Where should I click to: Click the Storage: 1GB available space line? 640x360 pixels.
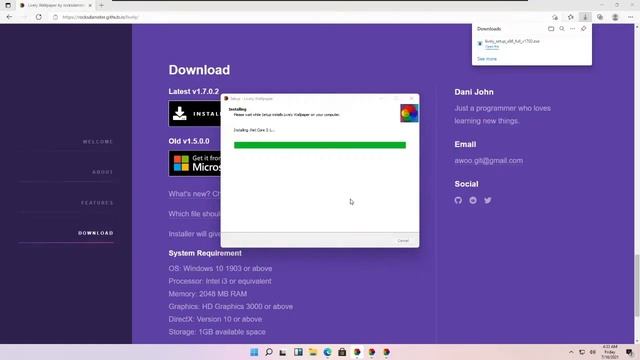click(217, 332)
